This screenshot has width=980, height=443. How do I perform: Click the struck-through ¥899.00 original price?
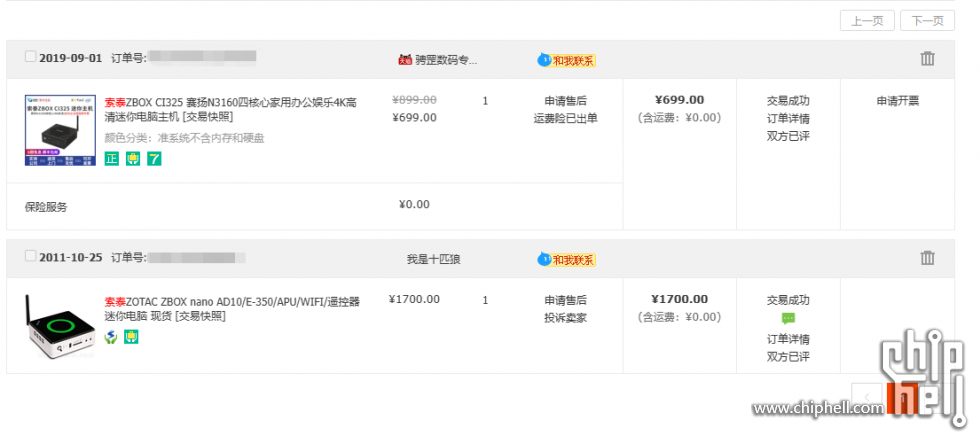[x=414, y=99]
